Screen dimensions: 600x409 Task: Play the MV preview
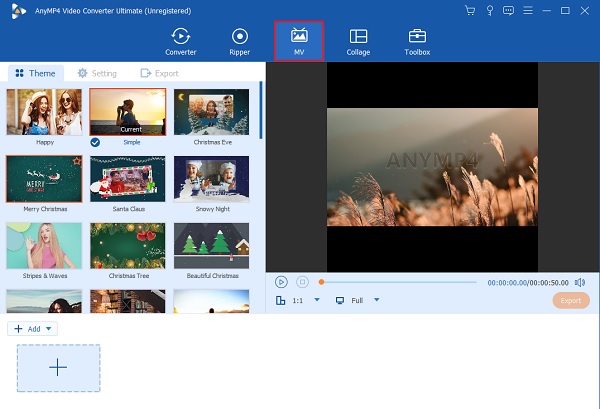(281, 282)
